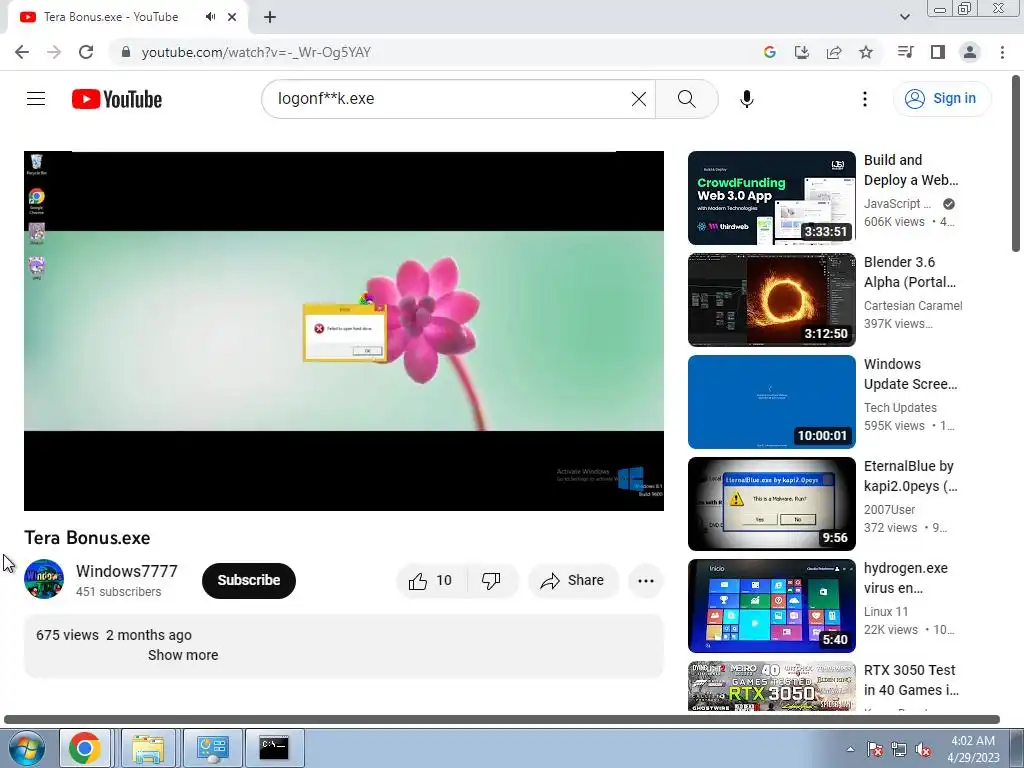Viewport: 1024px width, 768px height.
Task: Open more actions ellipsis under video
Action: 645,581
